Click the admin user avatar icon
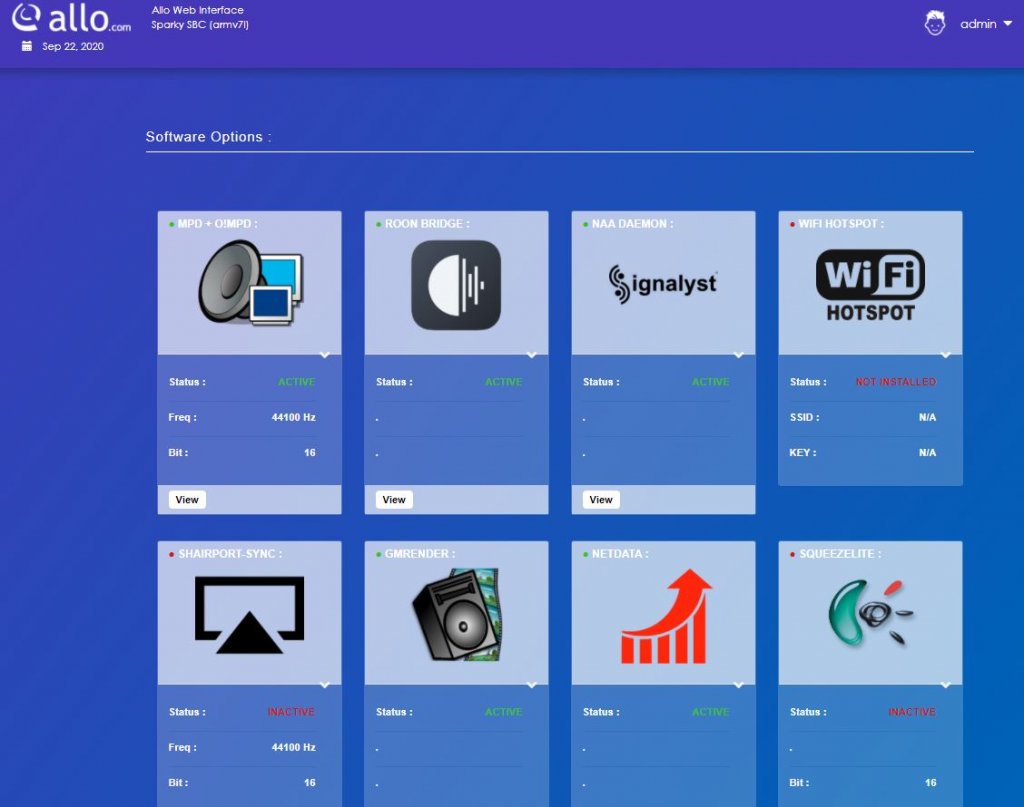The image size is (1024, 807). [x=935, y=24]
